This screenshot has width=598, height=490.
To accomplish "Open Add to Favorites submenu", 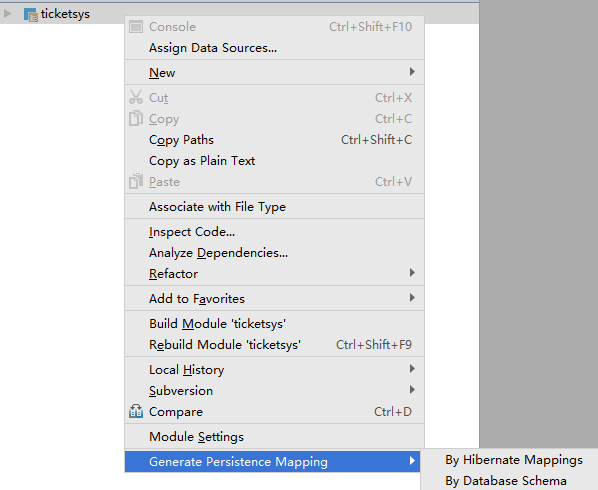I will point(274,299).
